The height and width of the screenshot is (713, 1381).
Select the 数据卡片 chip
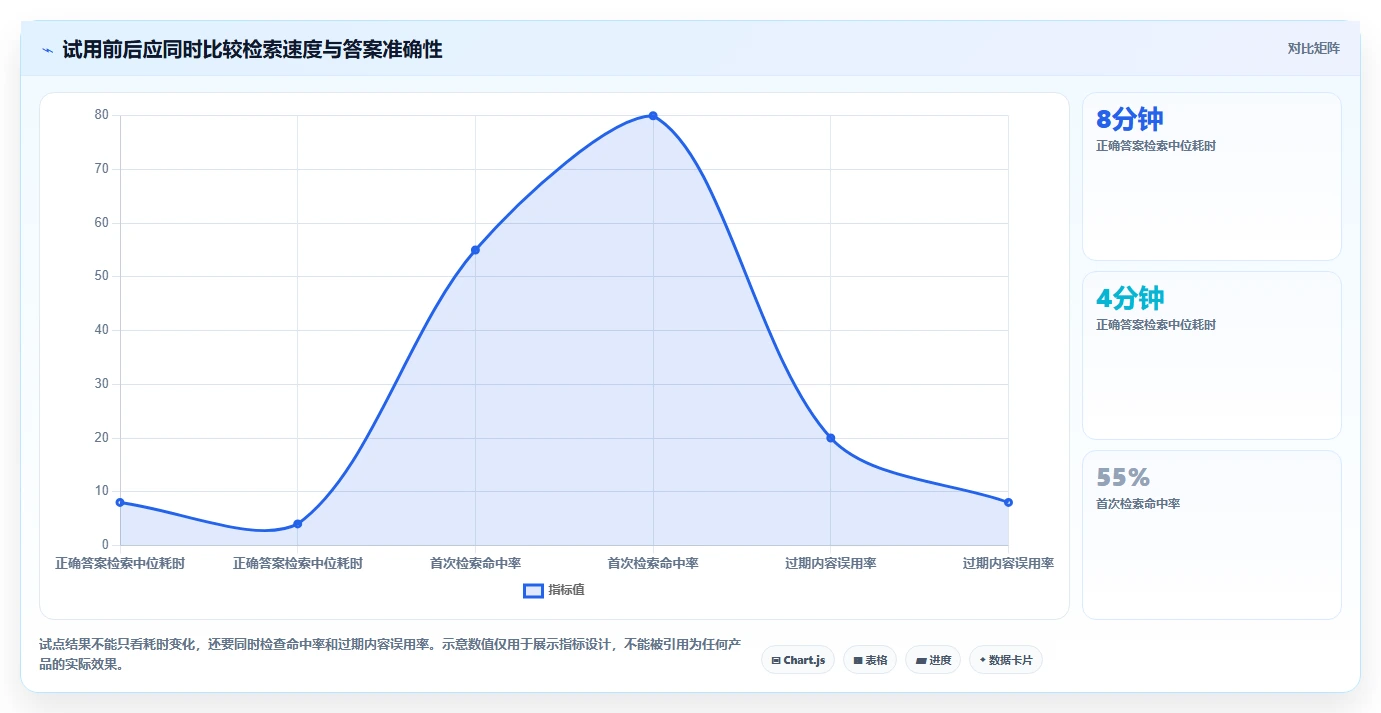point(1005,660)
